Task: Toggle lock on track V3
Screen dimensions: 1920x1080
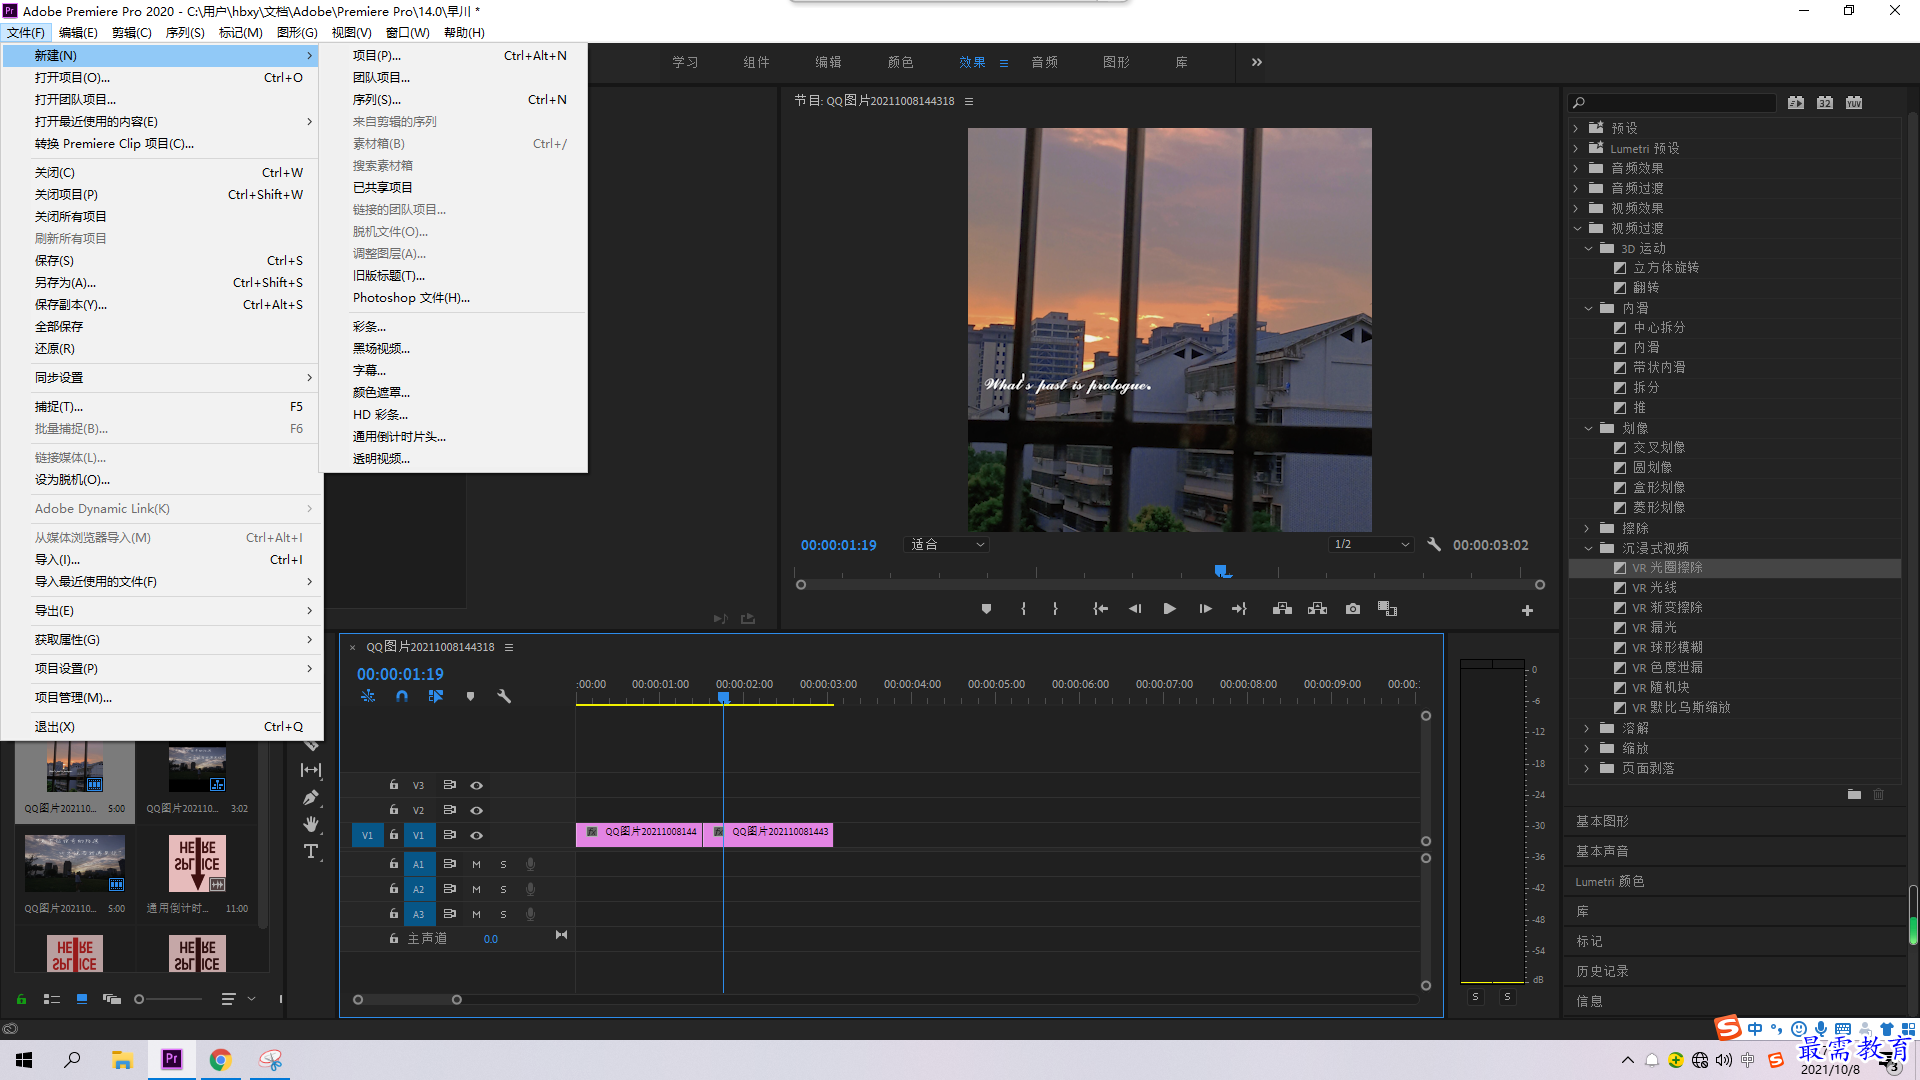Action: (394, 785)
